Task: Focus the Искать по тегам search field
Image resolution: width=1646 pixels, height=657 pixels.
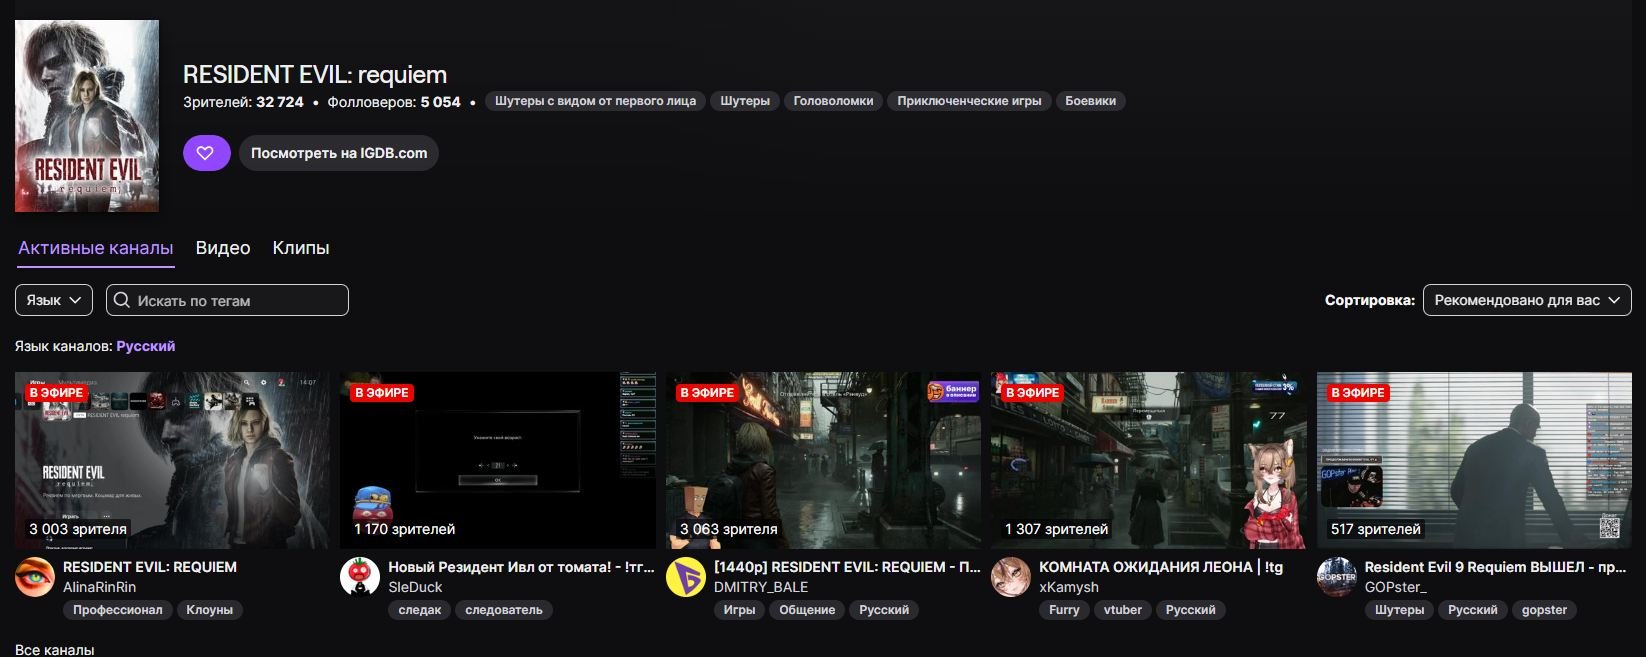Action: point(227,300)
